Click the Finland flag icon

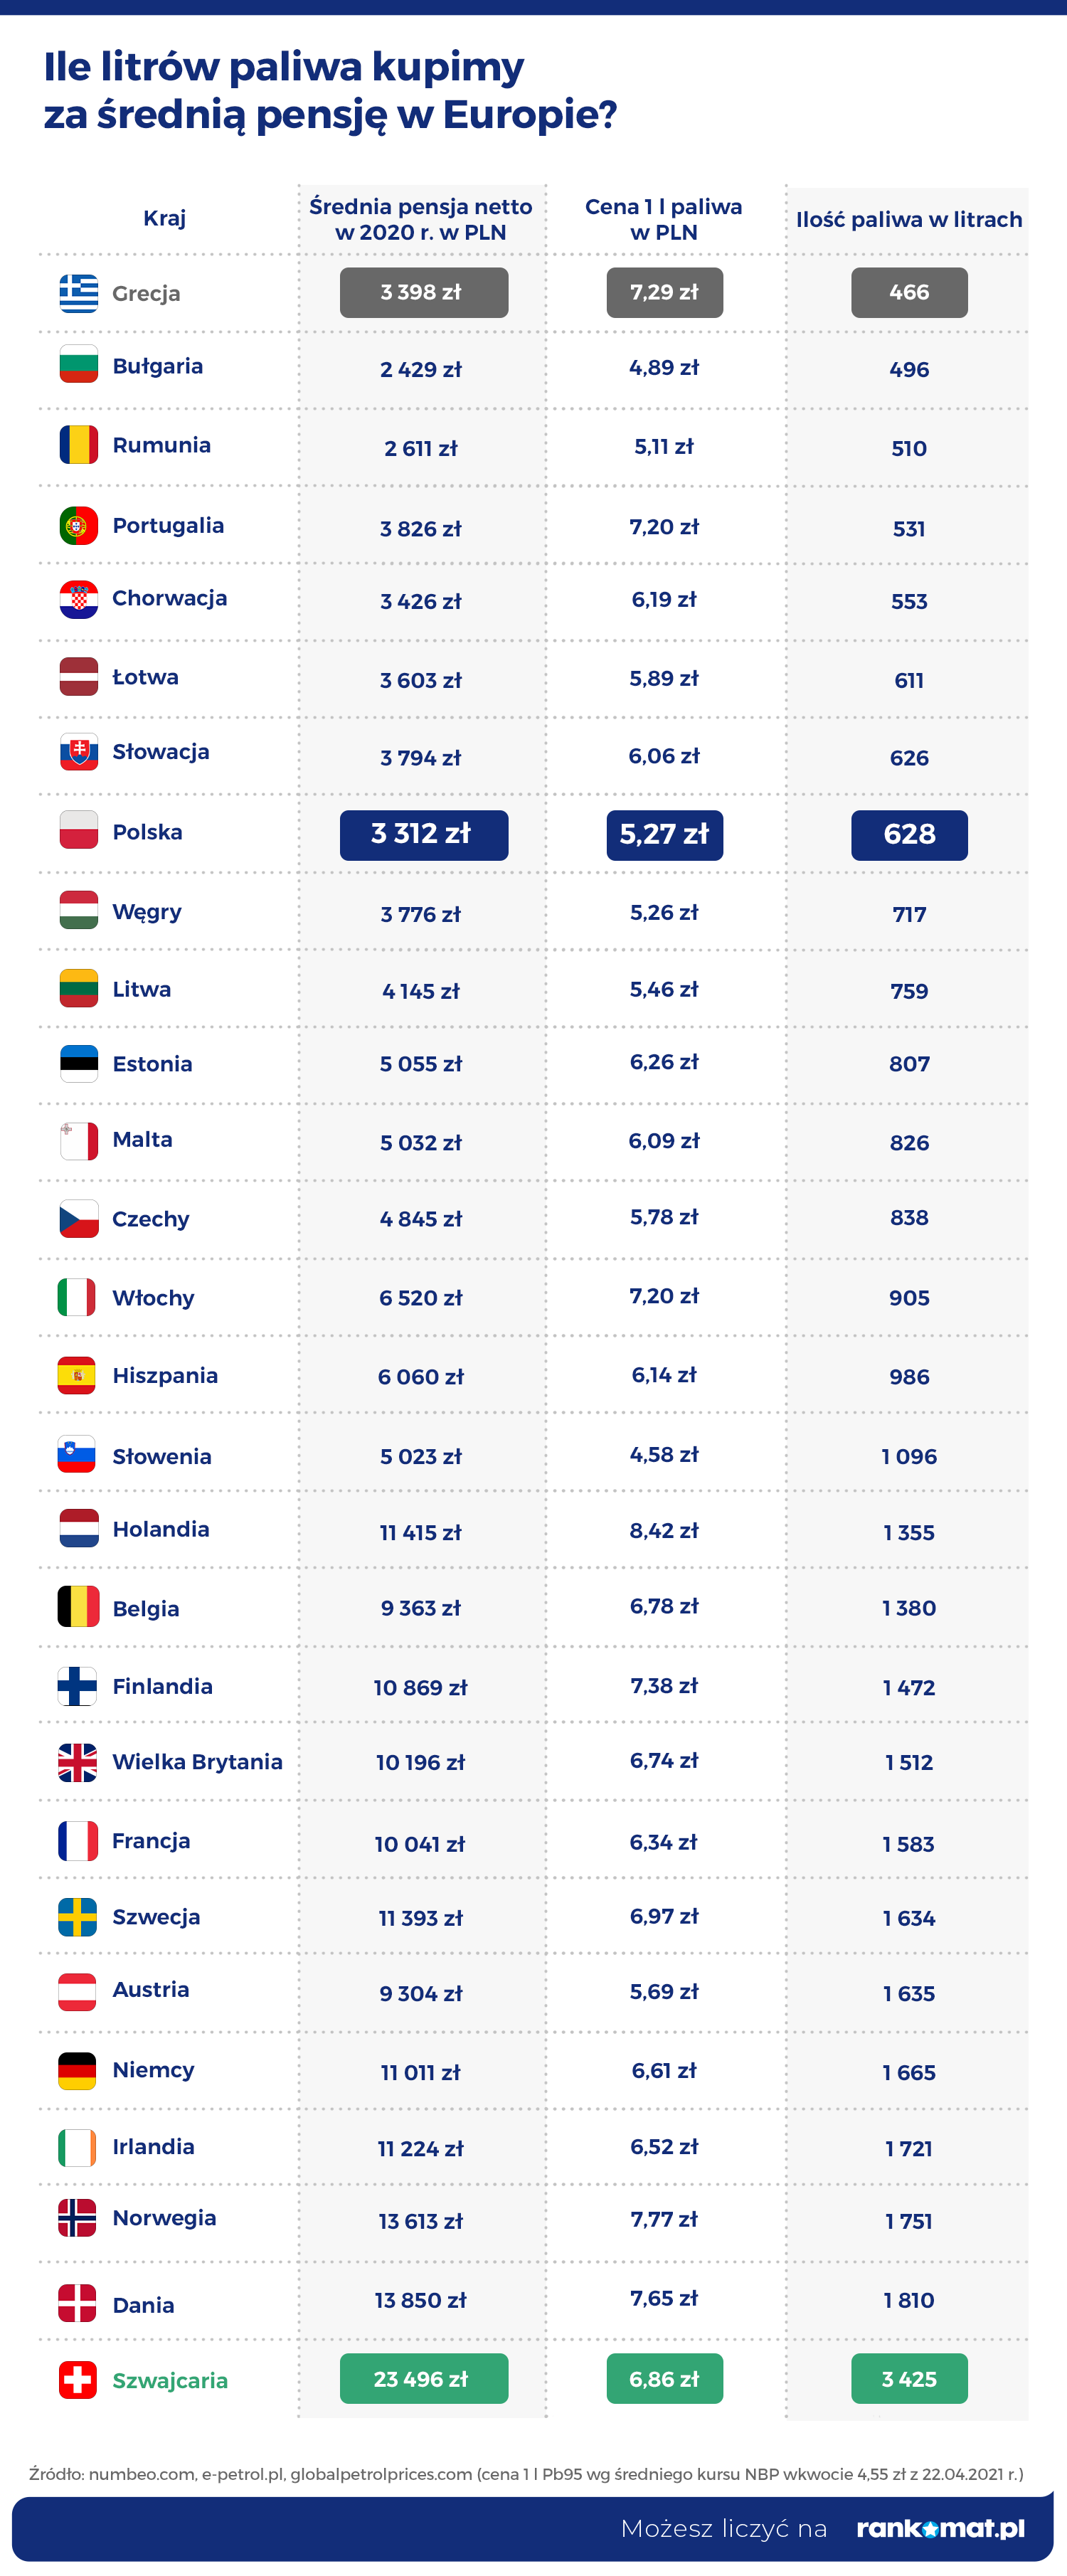78,1686
